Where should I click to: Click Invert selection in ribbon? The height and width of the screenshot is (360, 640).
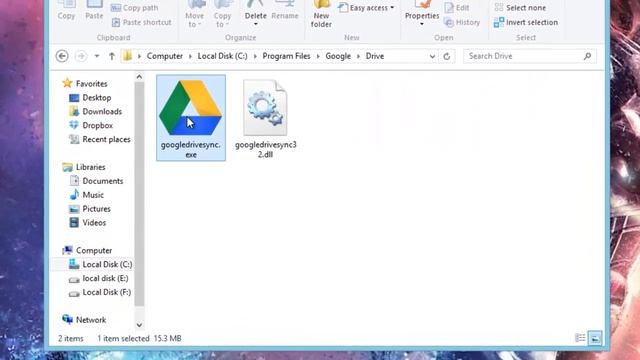tap(526, 22)
